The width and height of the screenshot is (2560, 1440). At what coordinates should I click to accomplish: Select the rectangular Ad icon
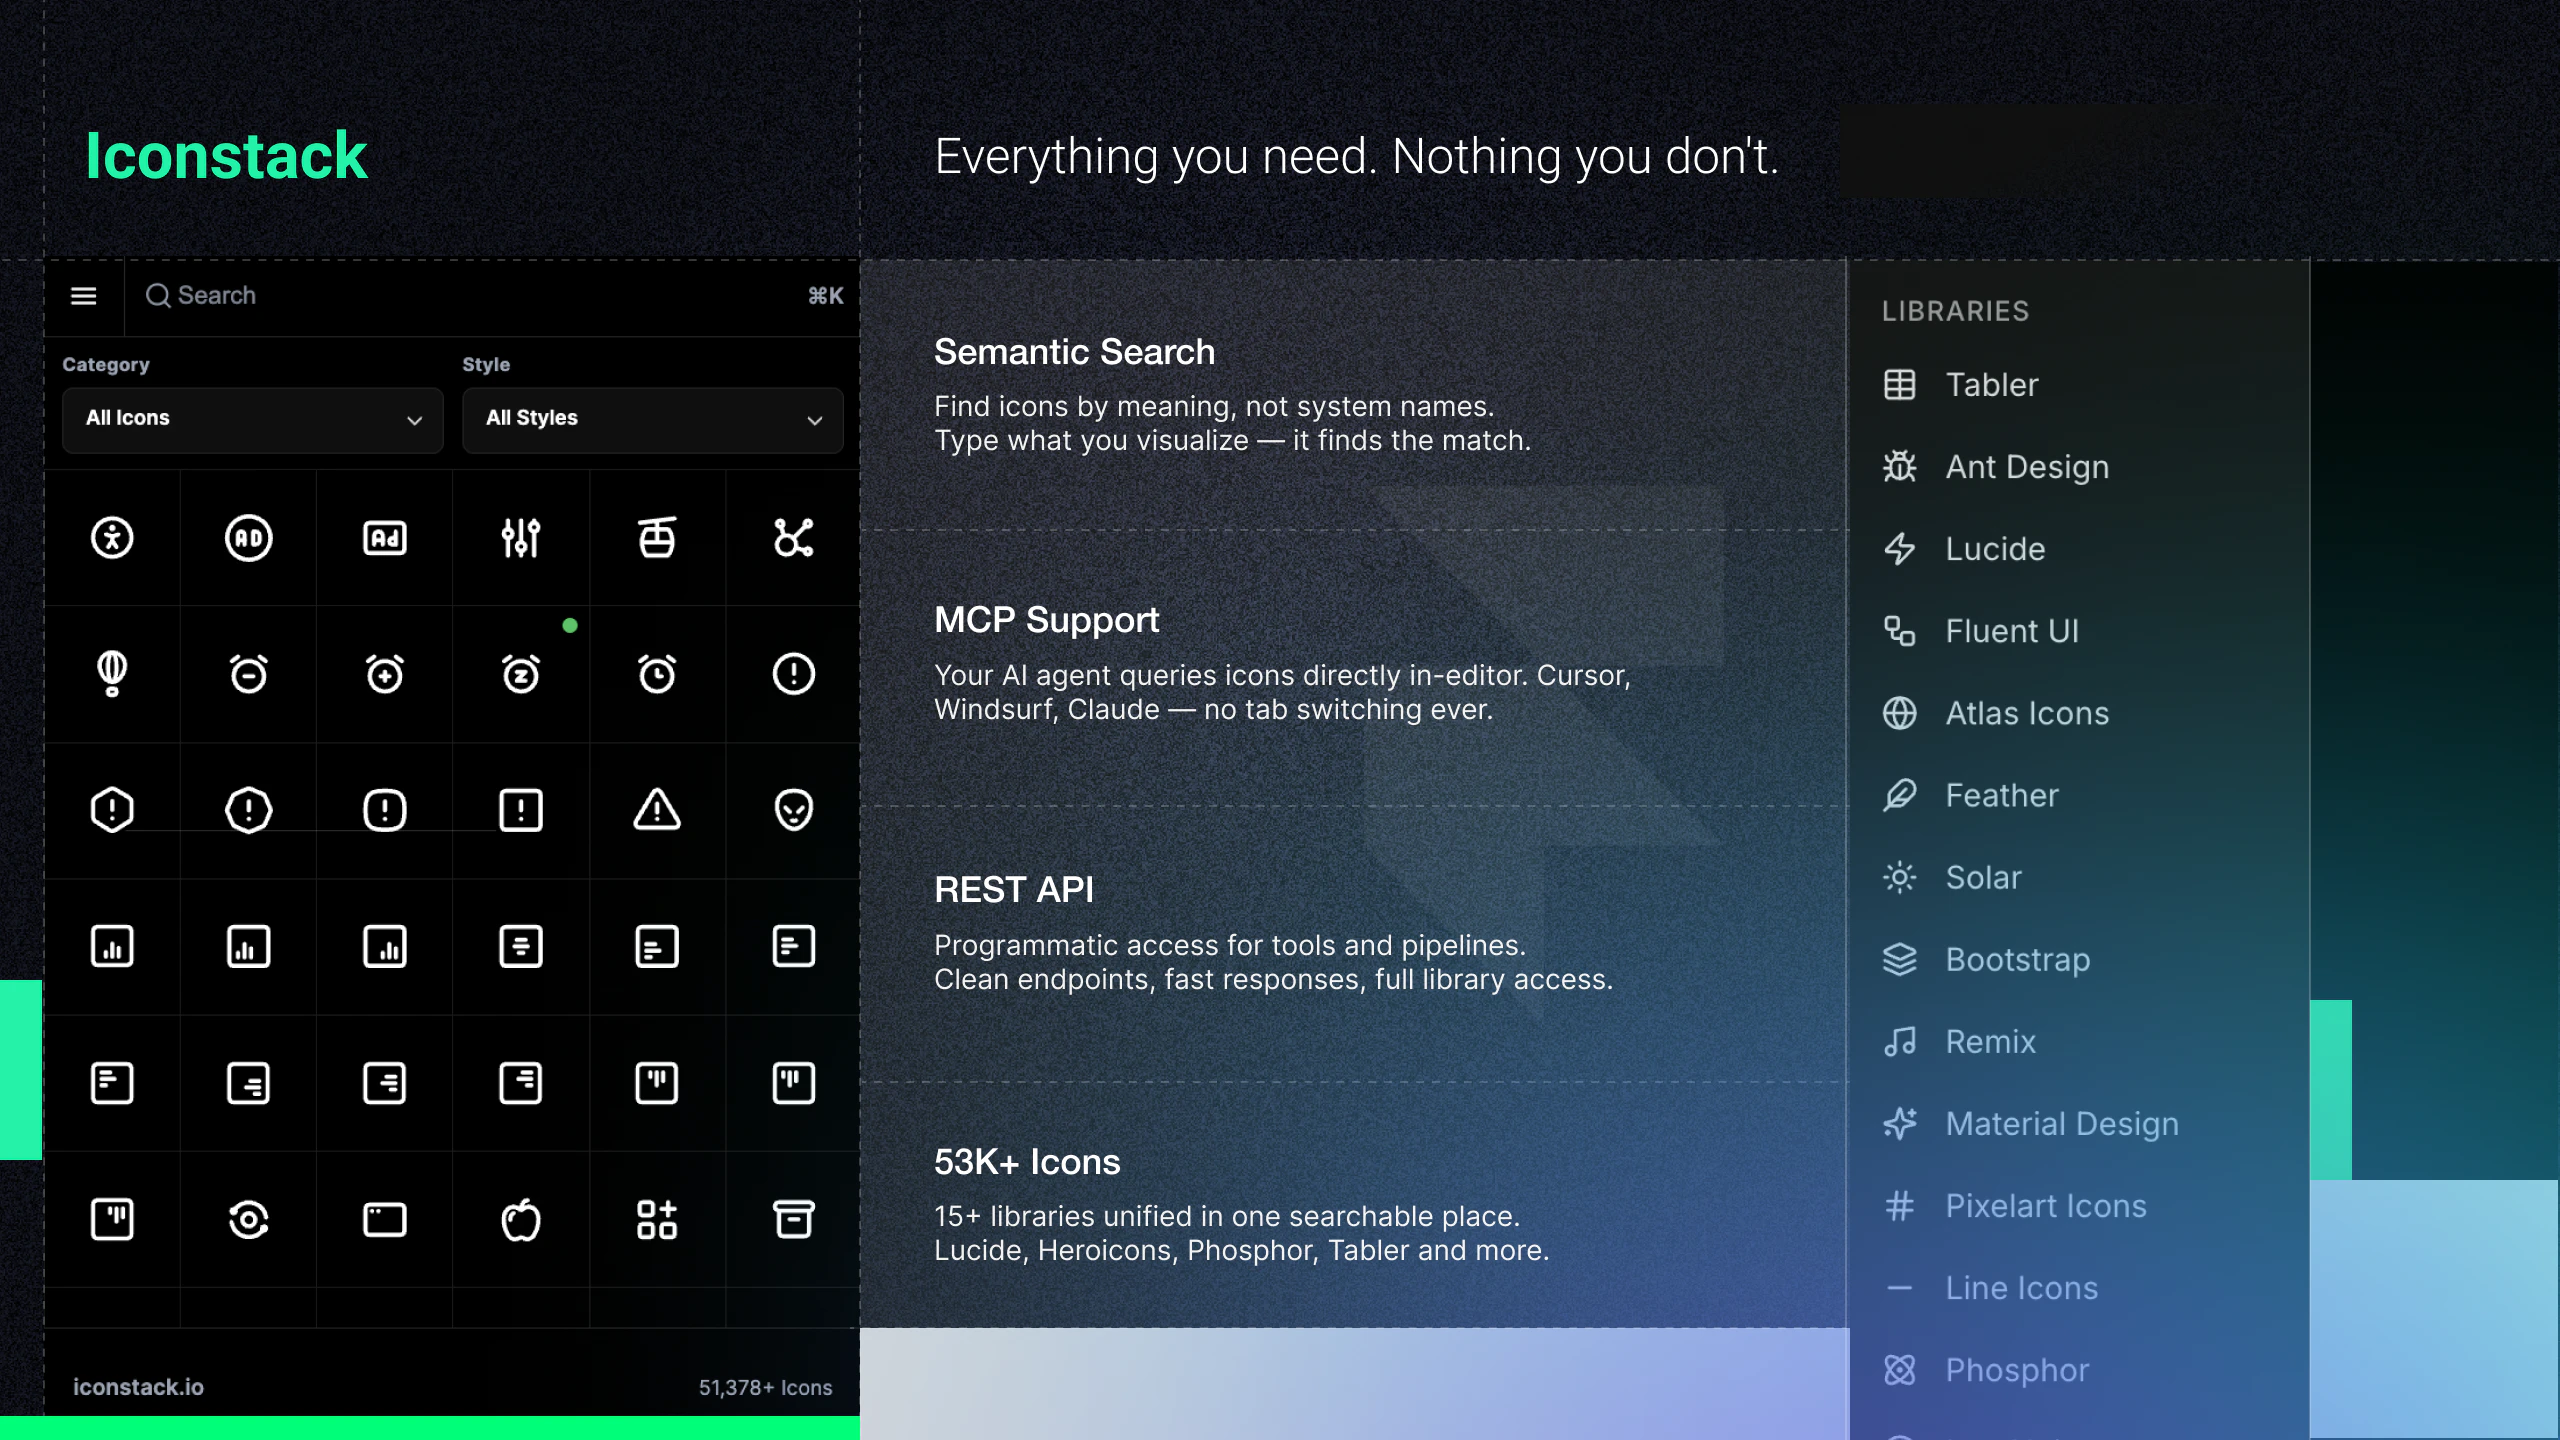(x=385, y=538)
